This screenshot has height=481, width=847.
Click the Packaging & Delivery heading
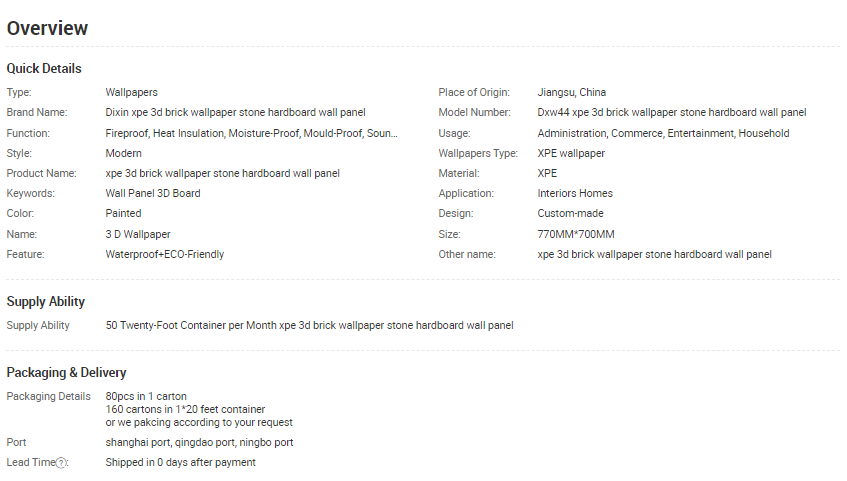tap(66, 372)
